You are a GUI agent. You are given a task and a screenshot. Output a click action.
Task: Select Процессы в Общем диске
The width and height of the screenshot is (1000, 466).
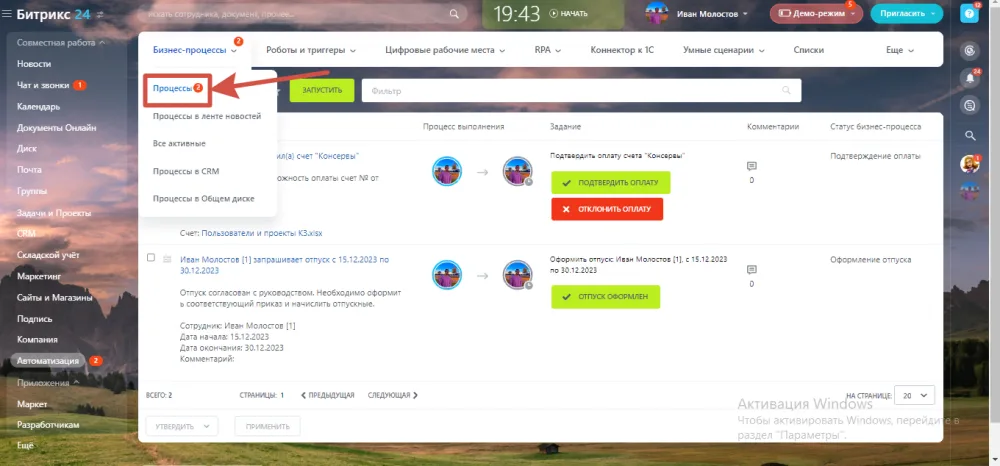(203, 199)
